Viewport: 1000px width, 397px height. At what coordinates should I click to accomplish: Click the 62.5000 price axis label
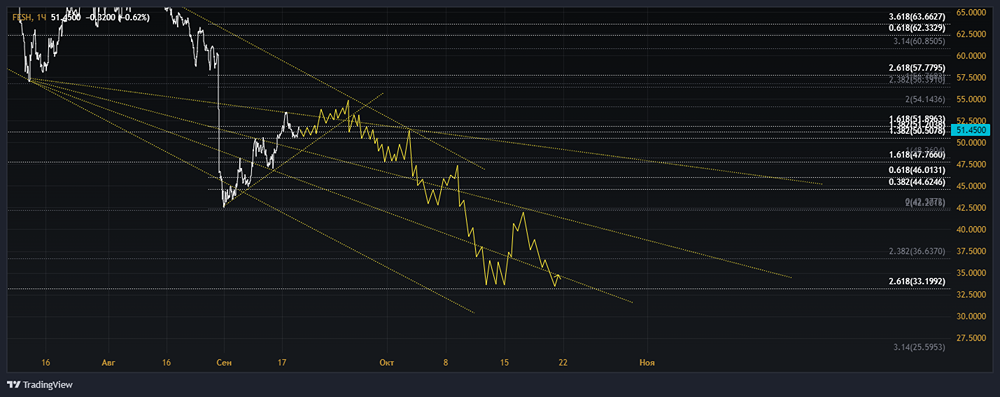click(970, 34)
